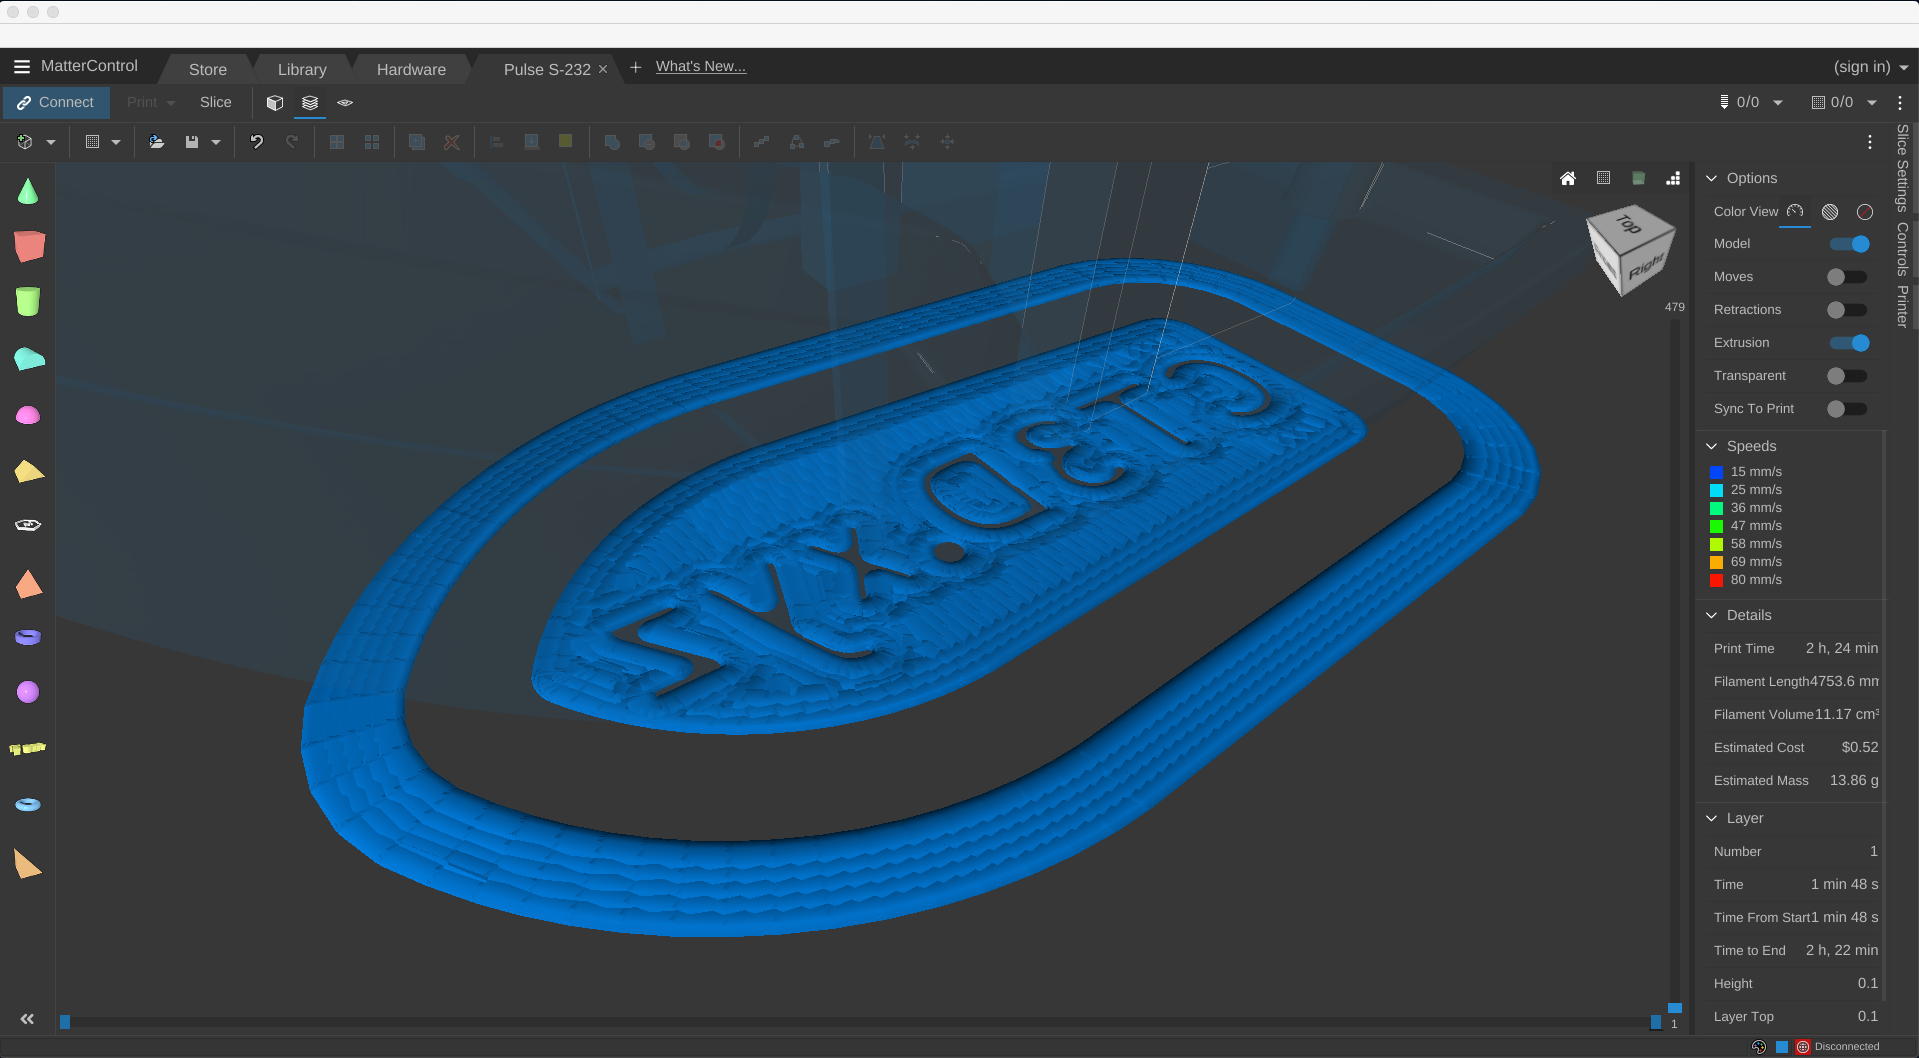
Task: Select the striped material color view
Action: coord(1830,211)
